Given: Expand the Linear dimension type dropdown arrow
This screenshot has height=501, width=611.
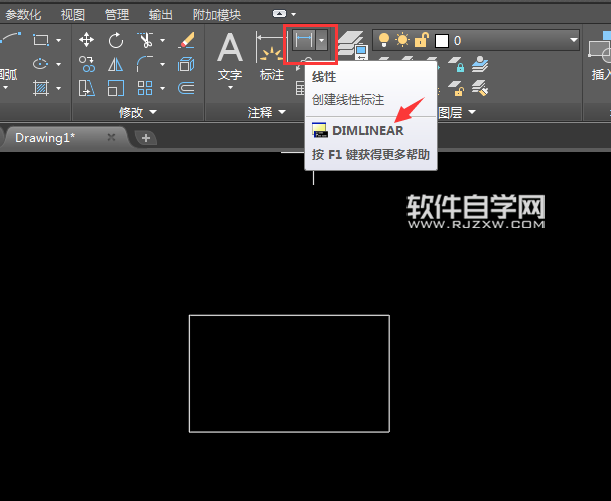Looking at the screenshot, I should point(321,40).
